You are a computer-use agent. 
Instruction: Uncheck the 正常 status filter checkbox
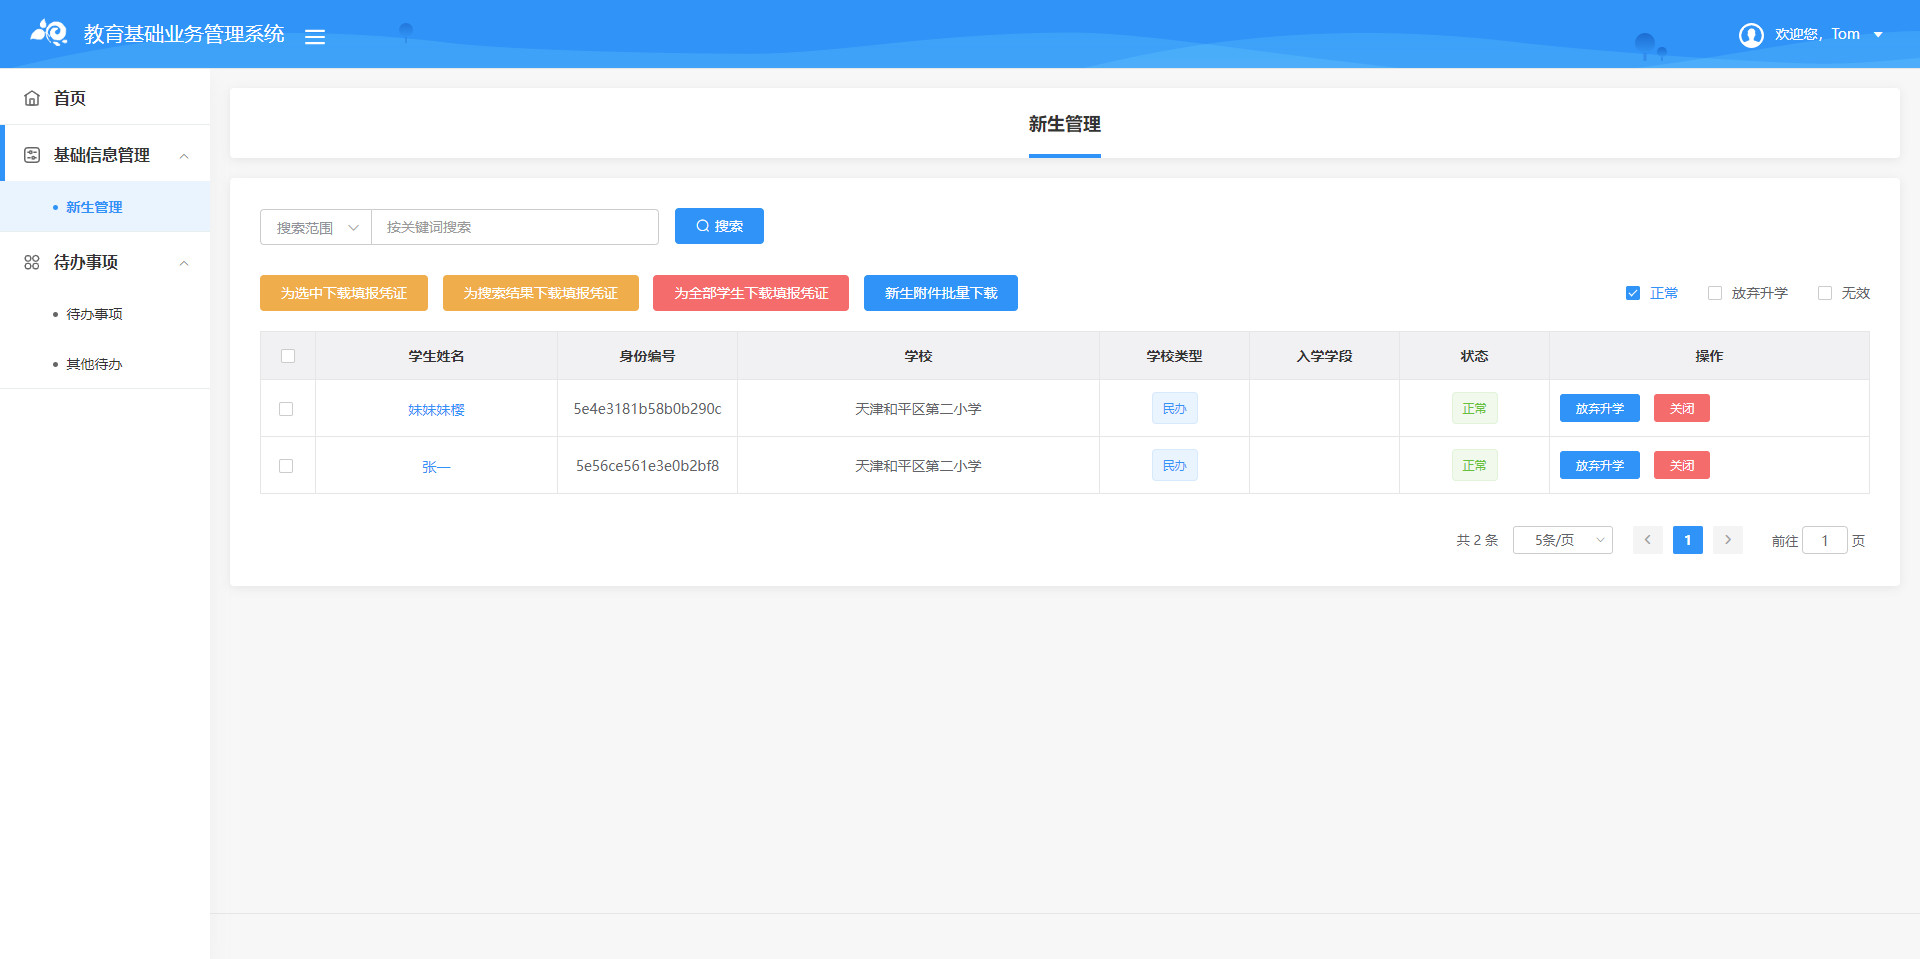click(1633, 293)
